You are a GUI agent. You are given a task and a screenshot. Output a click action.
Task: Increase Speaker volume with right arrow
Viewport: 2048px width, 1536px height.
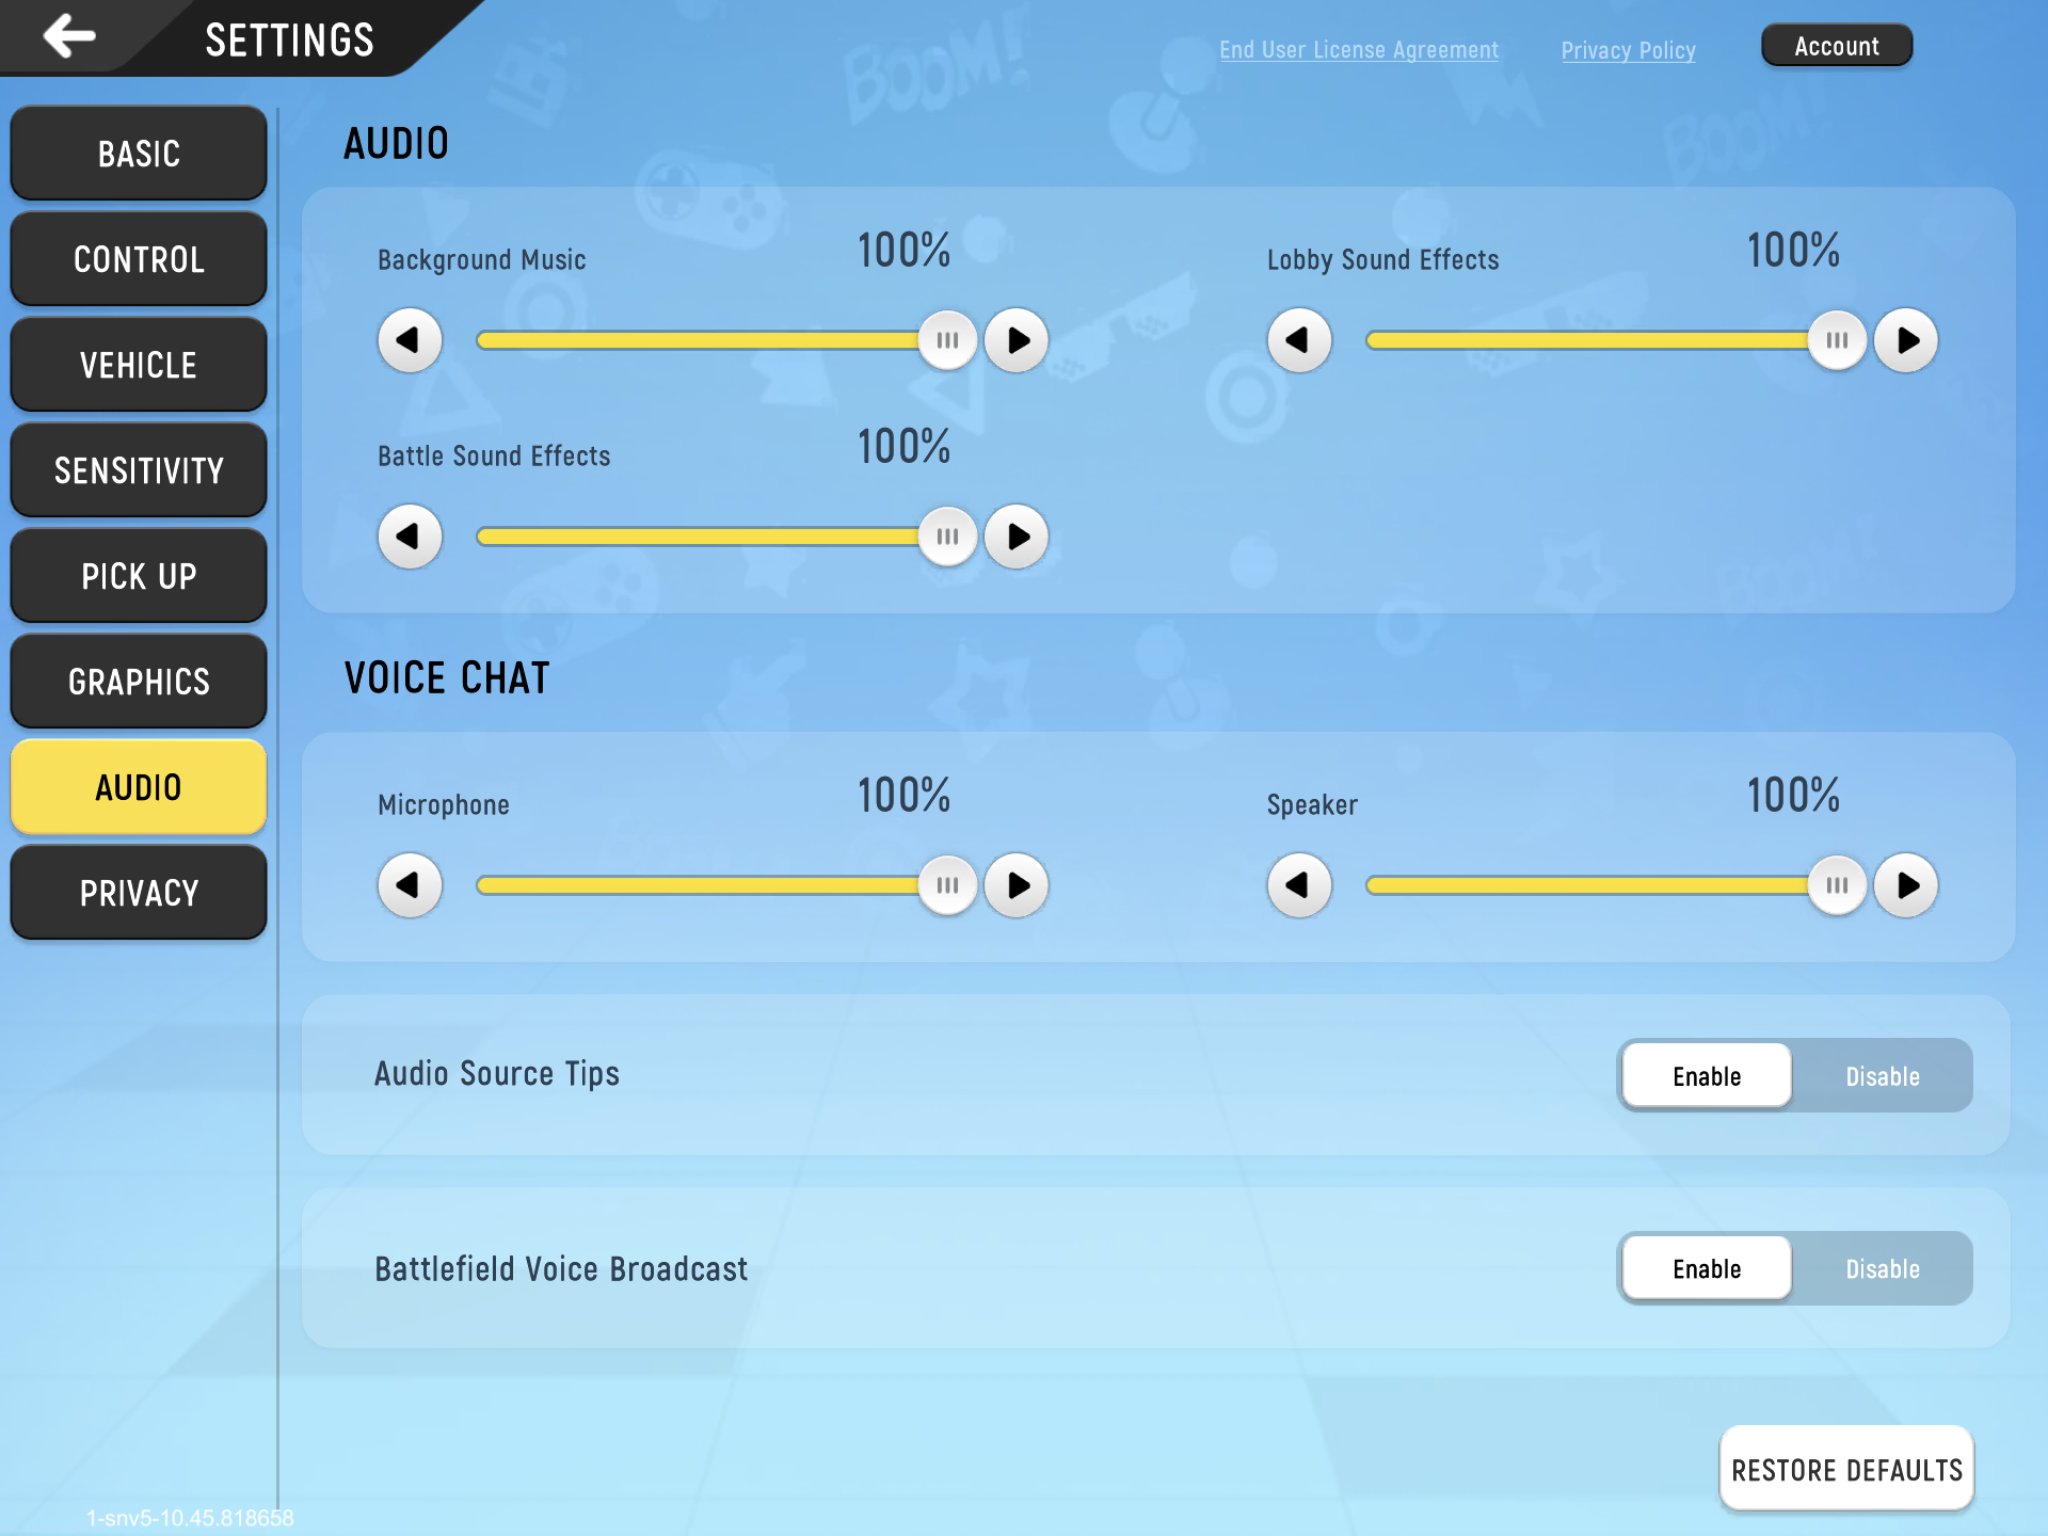[x=1905, y=885]
